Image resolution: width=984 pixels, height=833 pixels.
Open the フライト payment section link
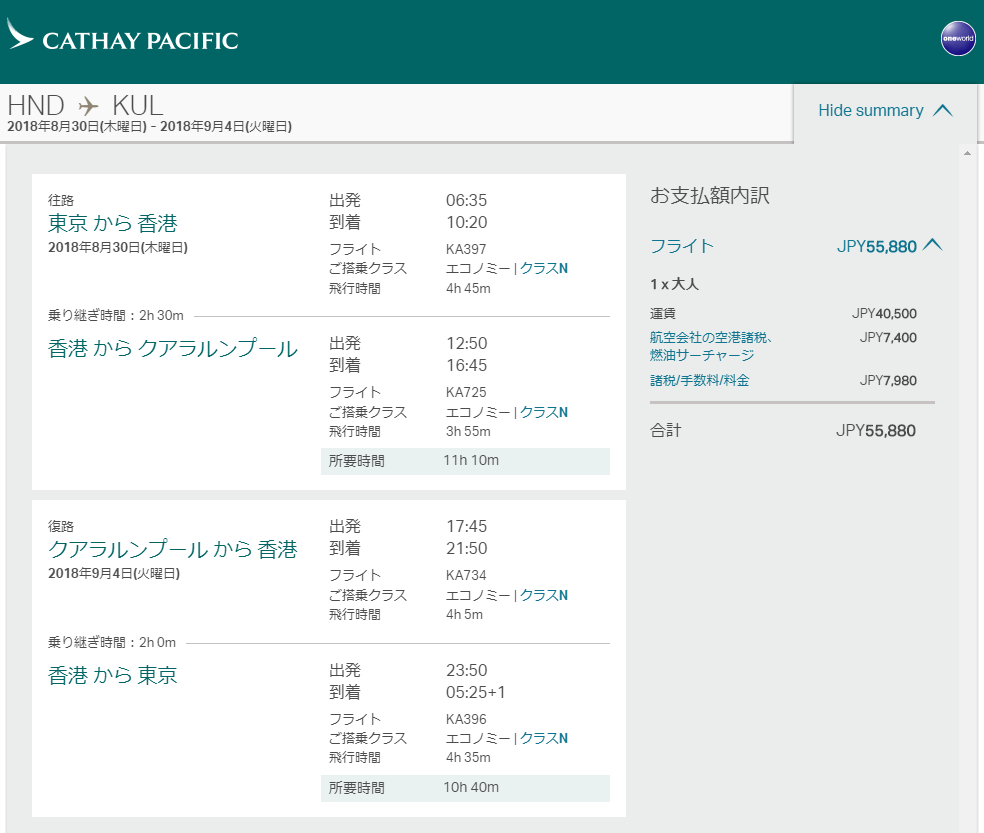tap(682, 246)
